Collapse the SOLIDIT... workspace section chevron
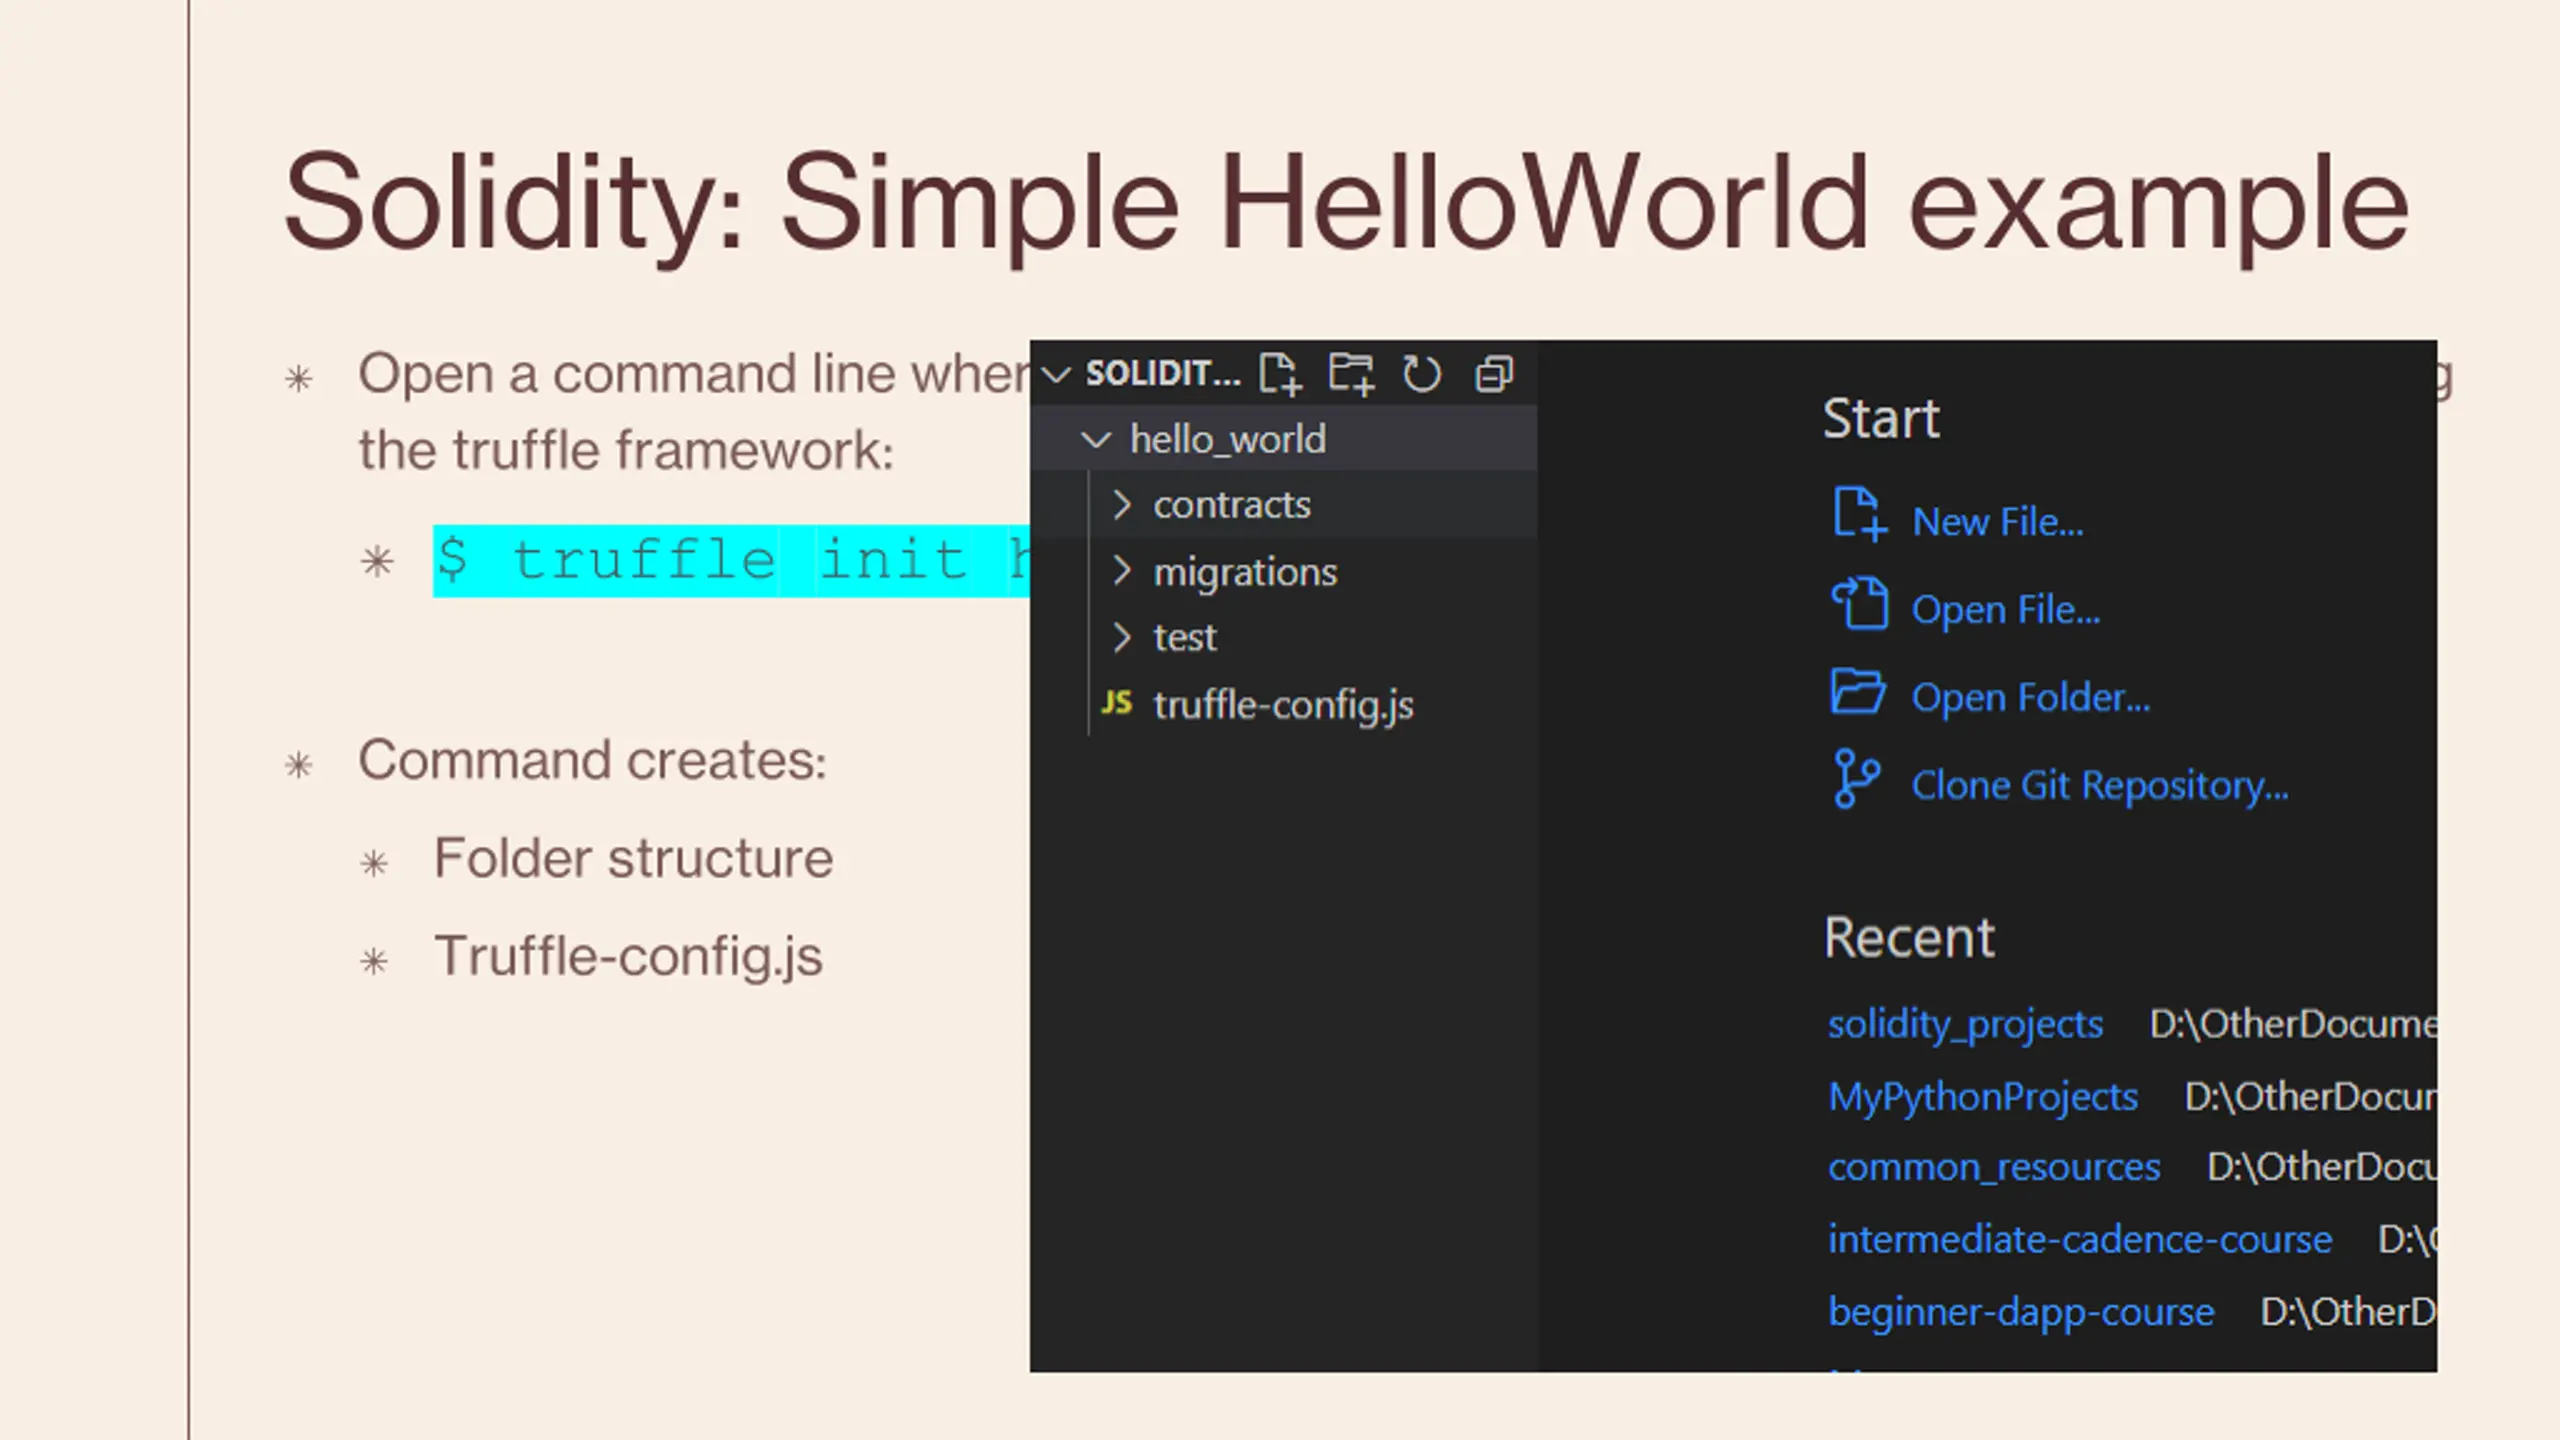Image resolution: width=2560 pixels, height=1440 pixels. (x=1056, y=375)
